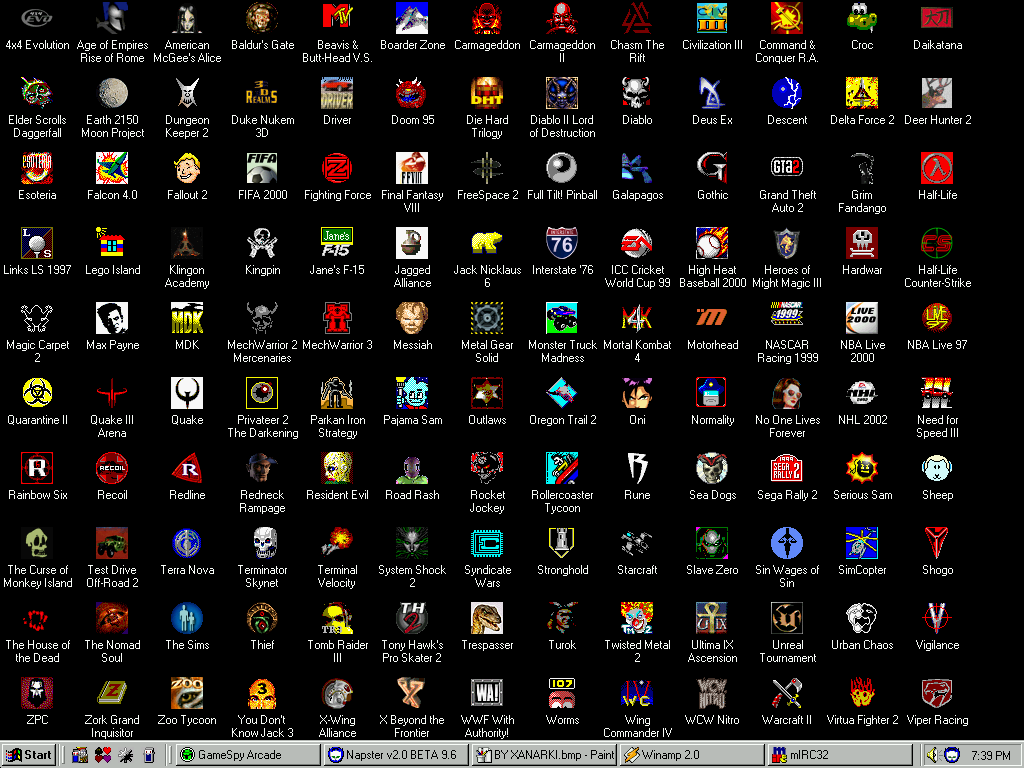Open the Serious Sam icon
This screenshot has height=768, width=1024.
(x=862, y=469)
